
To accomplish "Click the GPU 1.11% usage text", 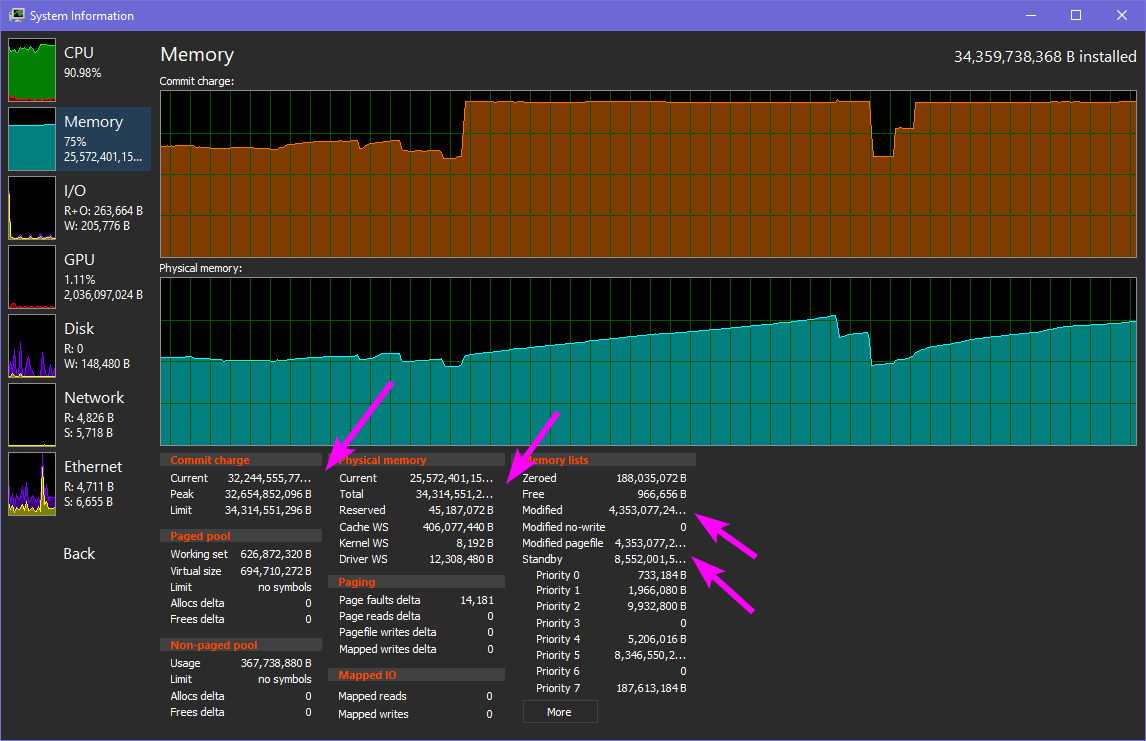I will tap(80, 280).
